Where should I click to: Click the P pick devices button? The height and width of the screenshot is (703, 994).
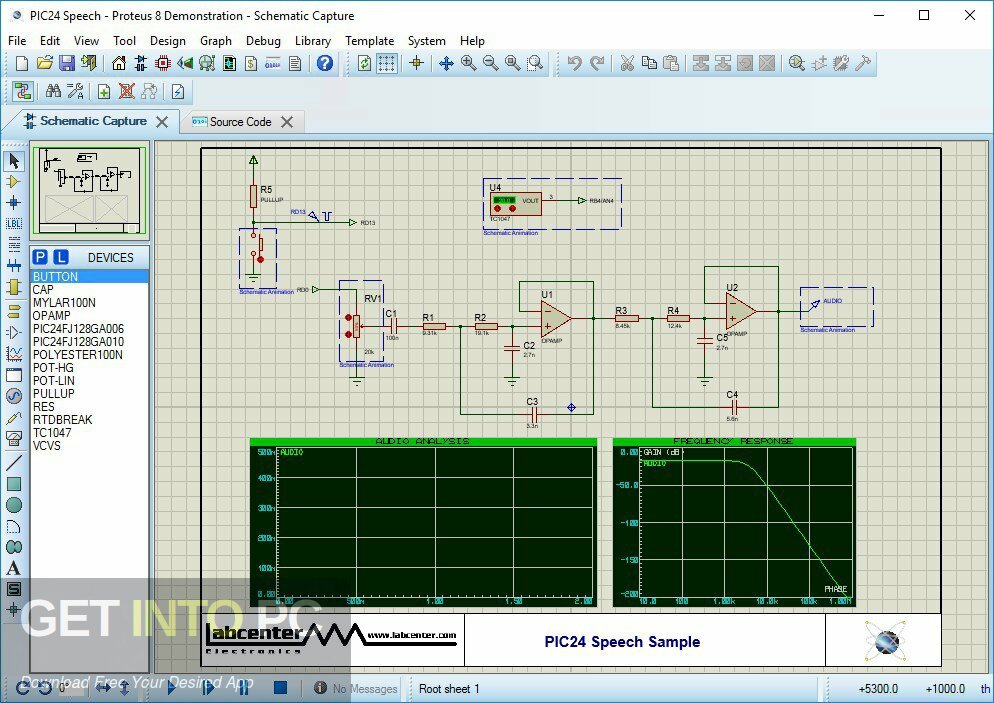(x=40, y=257)
